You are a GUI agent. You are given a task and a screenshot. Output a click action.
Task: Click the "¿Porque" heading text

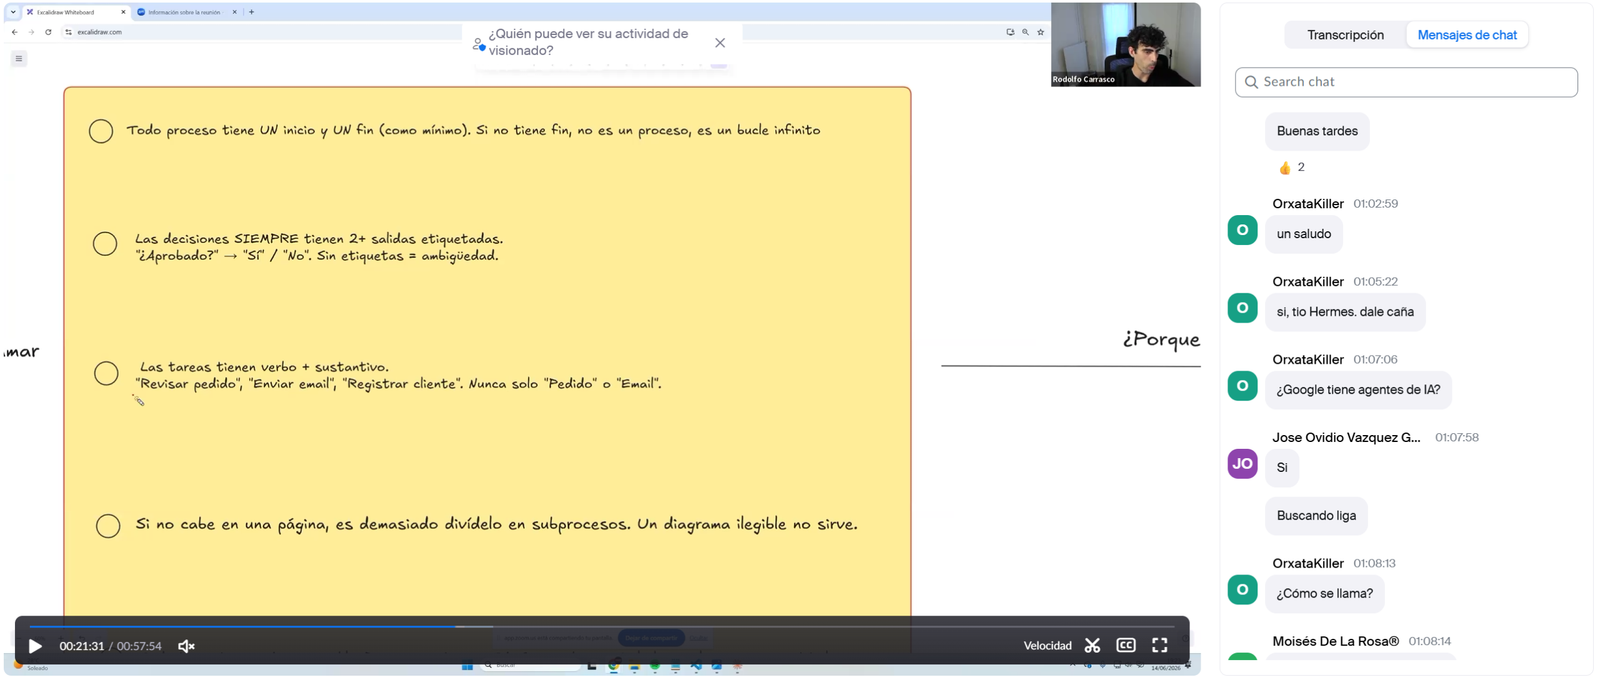coord(1161,339)
